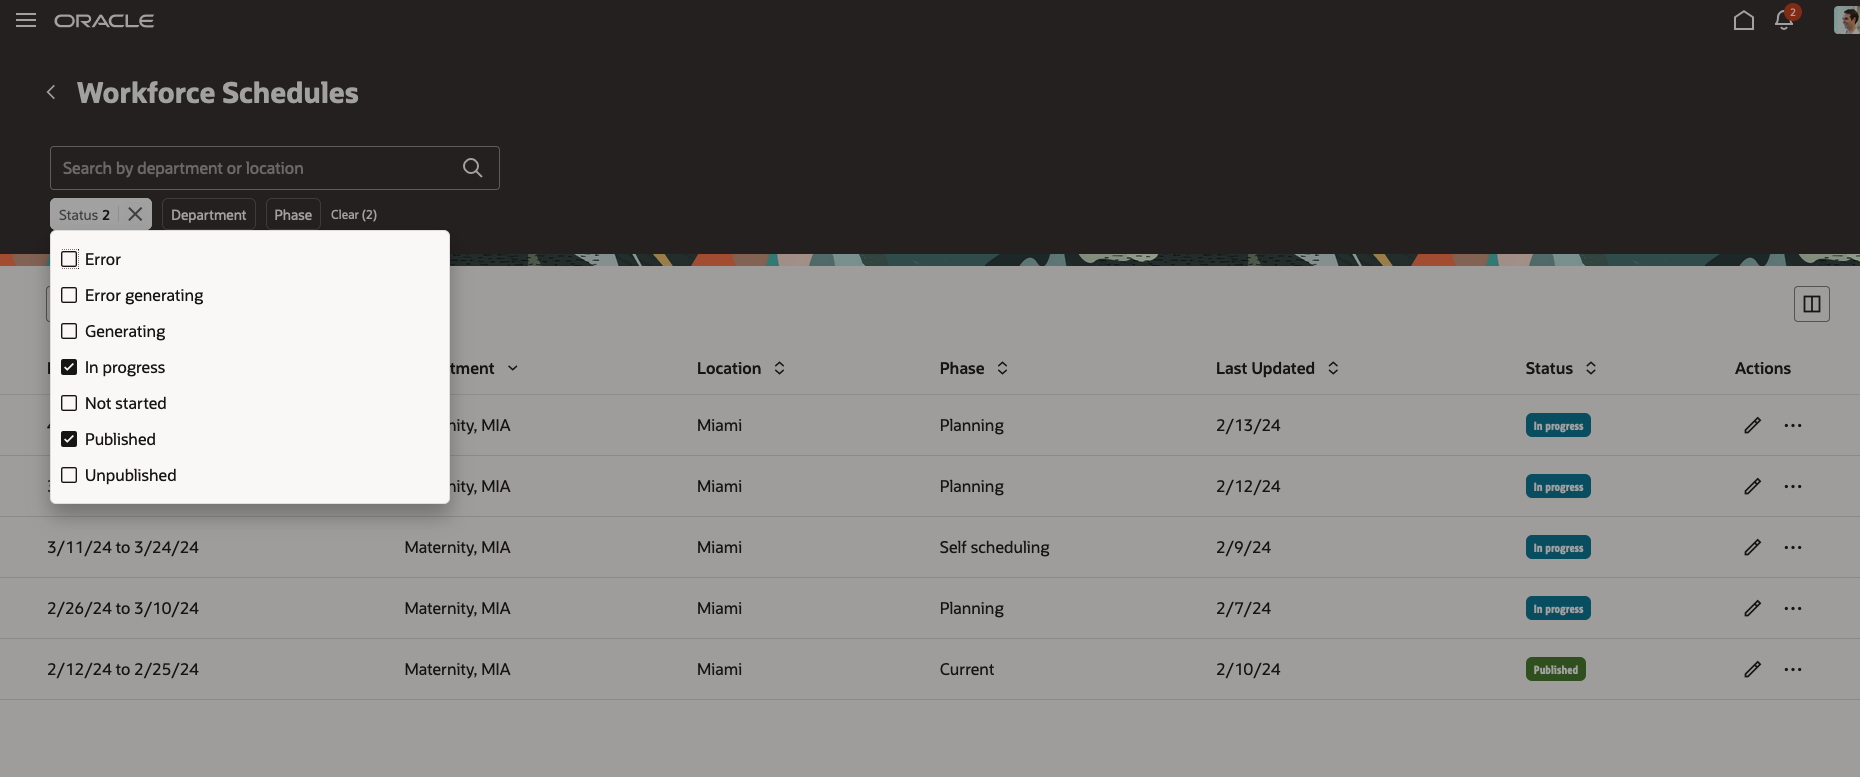Open the Phase filter dropdown
Image resolution: width=1860 pixels, height=777 pixels.
[x=293, y=215]
